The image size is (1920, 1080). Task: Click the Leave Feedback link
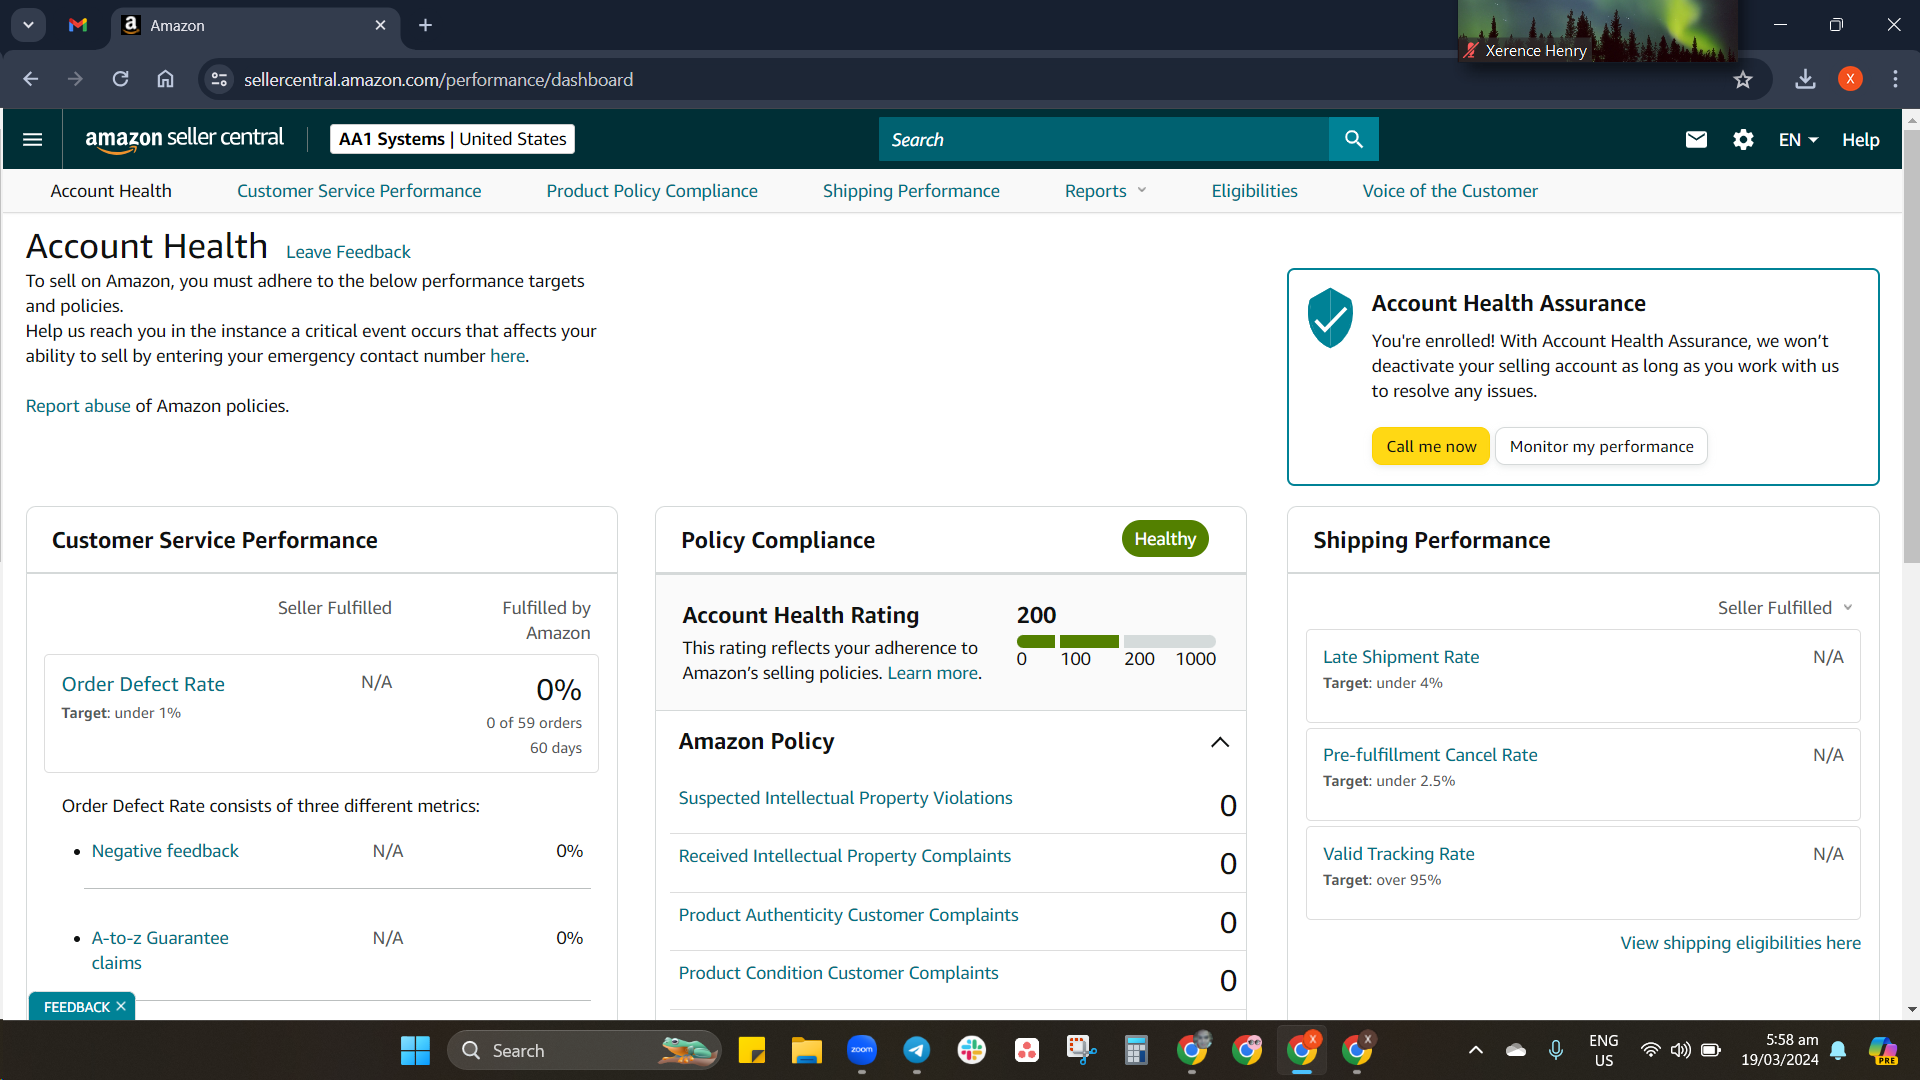pyautogui.click(x=348, y=252)
